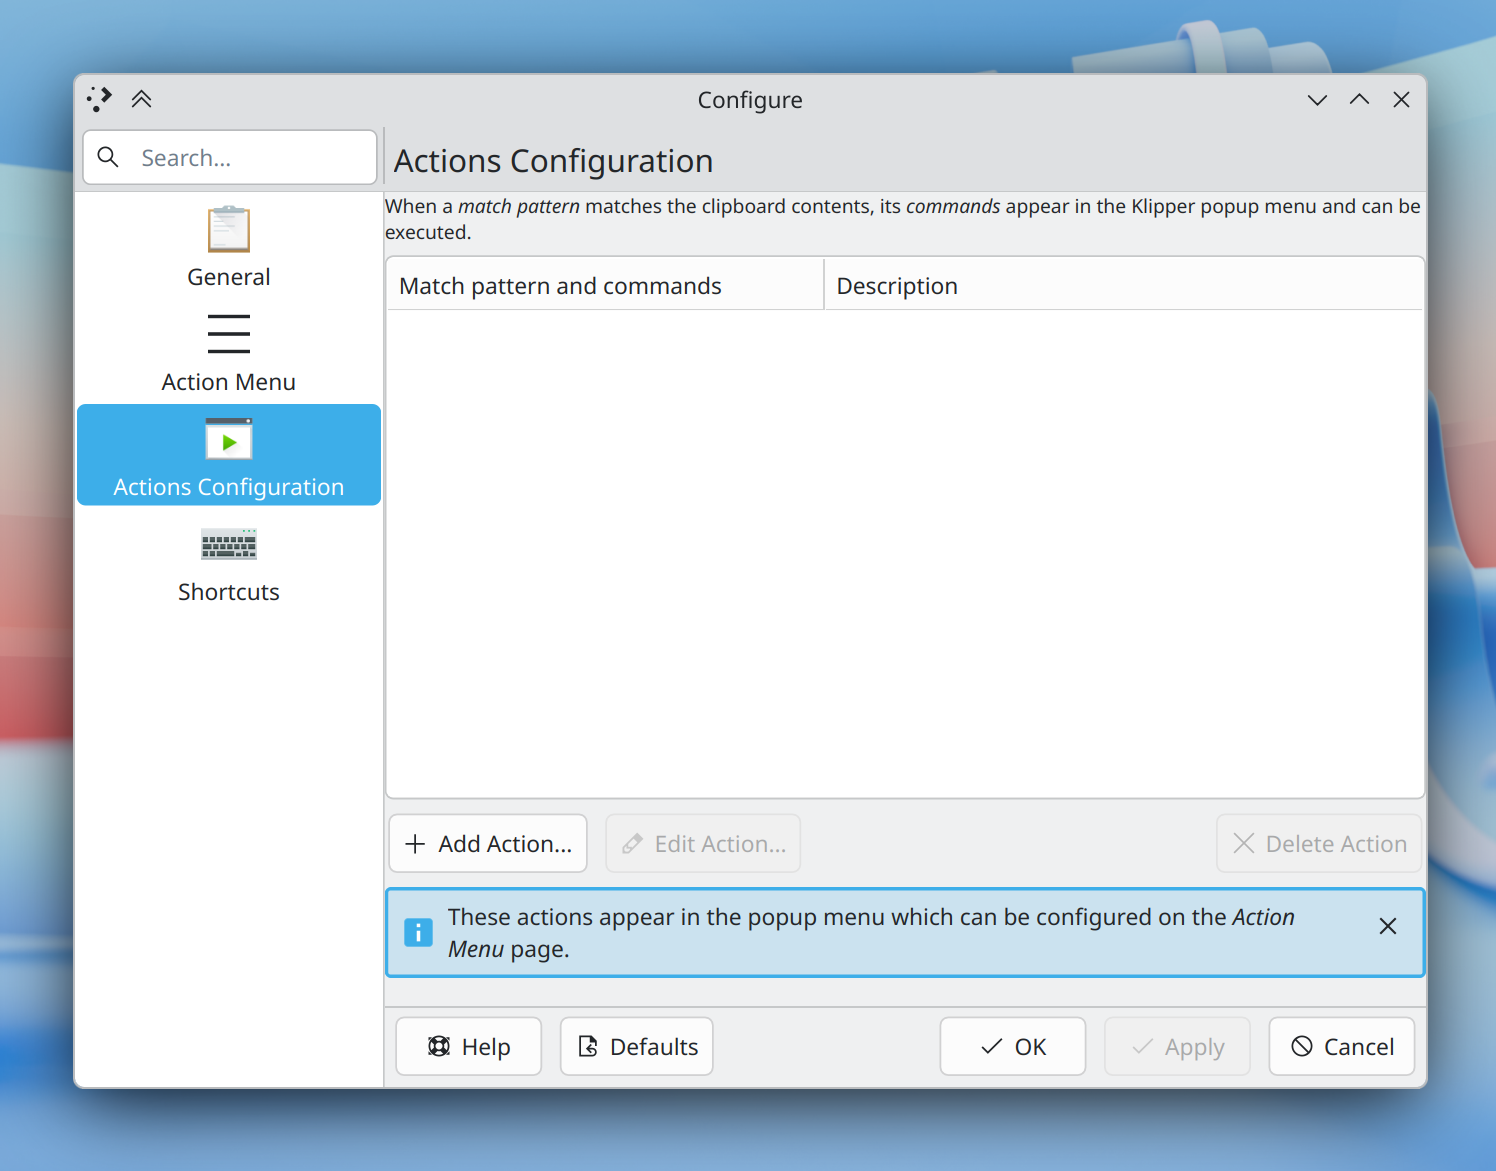Image resolution: width=1496 pixels, height=1171 pixels.
Task: Open the Shortcuts keyboard icon
Action: (x=229, y=544)
